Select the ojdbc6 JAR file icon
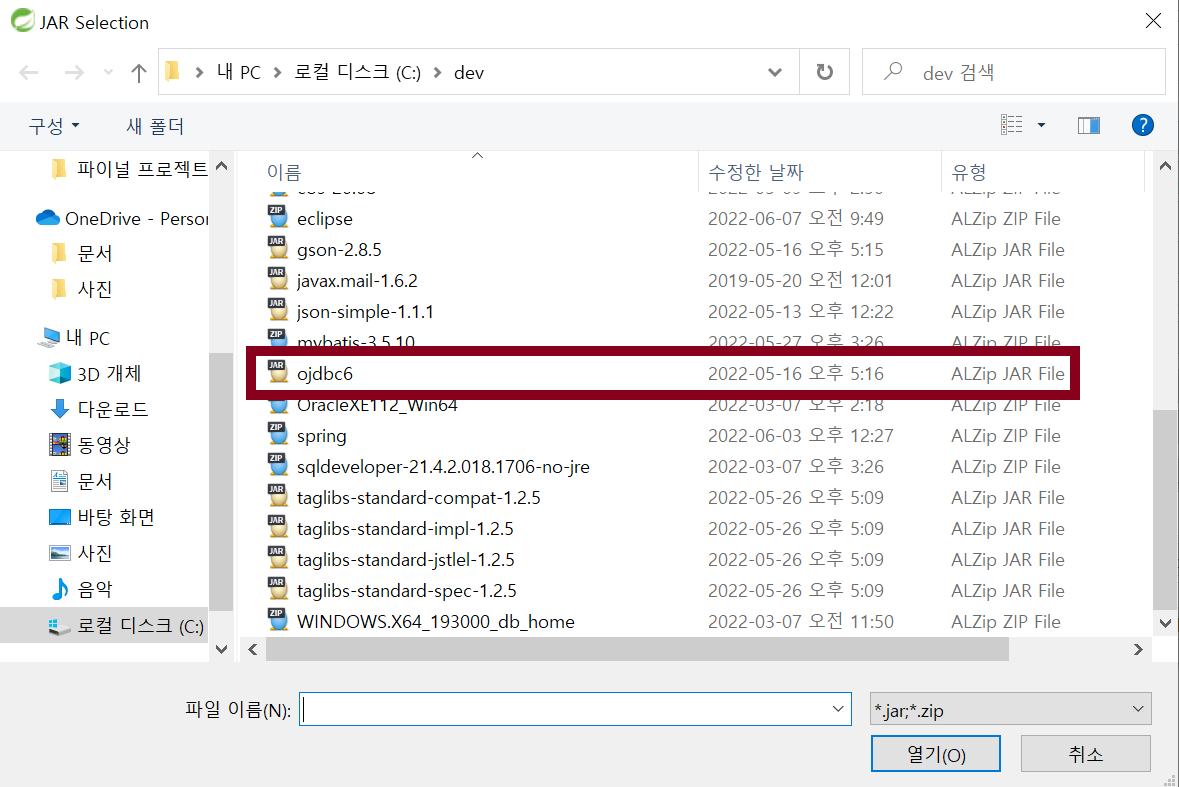 click(x=277, y=372)
